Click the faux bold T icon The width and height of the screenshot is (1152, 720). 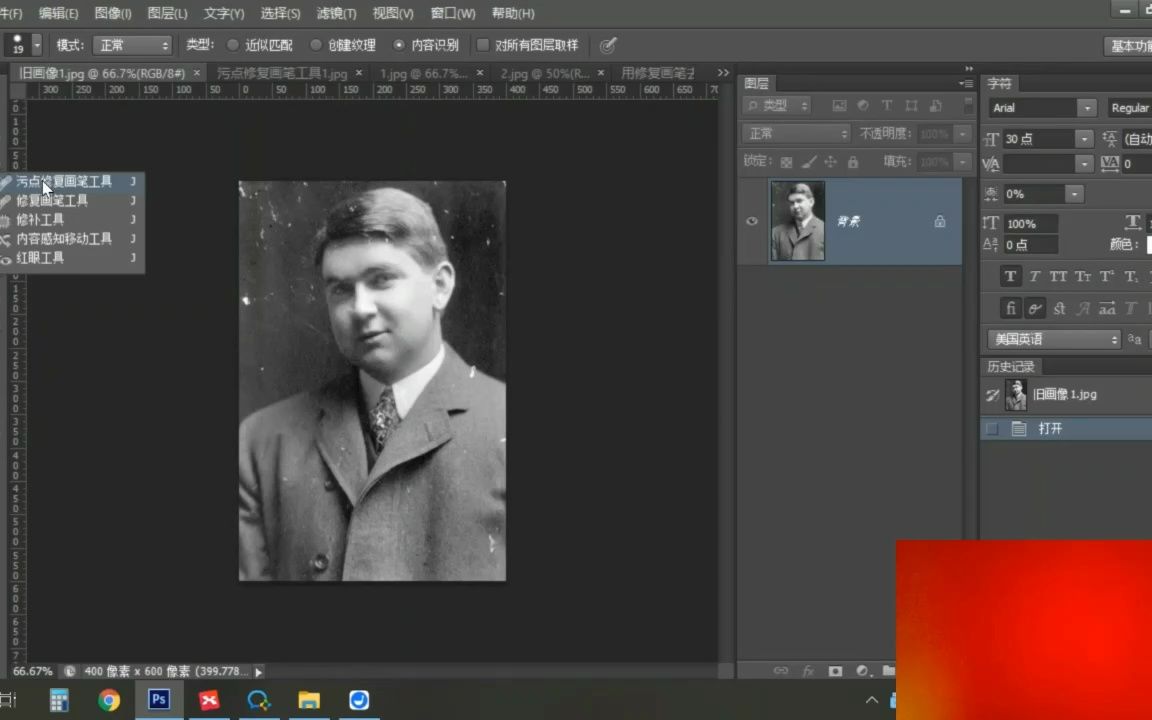pos(1010,277)
